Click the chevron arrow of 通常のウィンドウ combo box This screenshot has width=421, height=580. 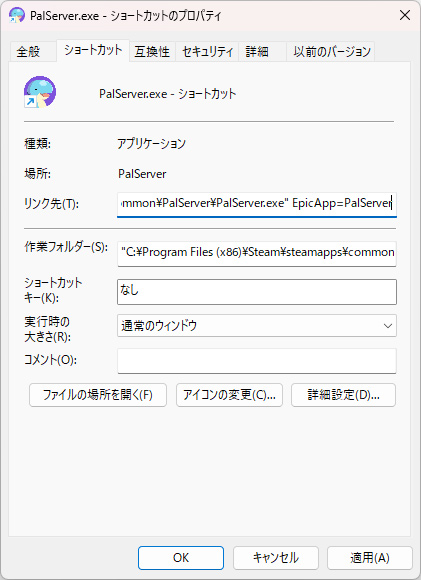click(x=388, y=326)
